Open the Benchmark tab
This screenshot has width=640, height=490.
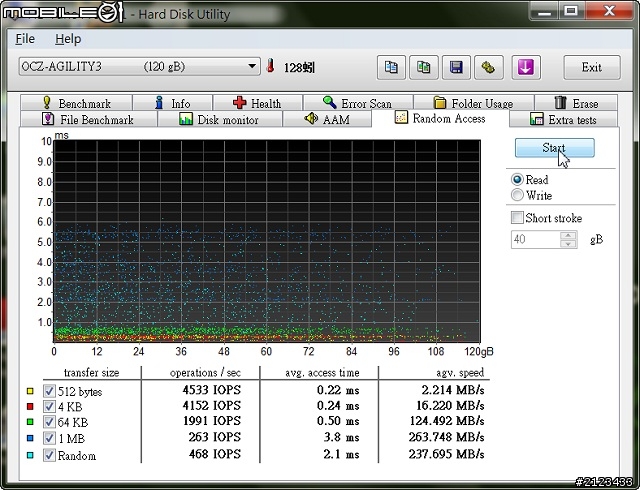[x=76, y=103]
